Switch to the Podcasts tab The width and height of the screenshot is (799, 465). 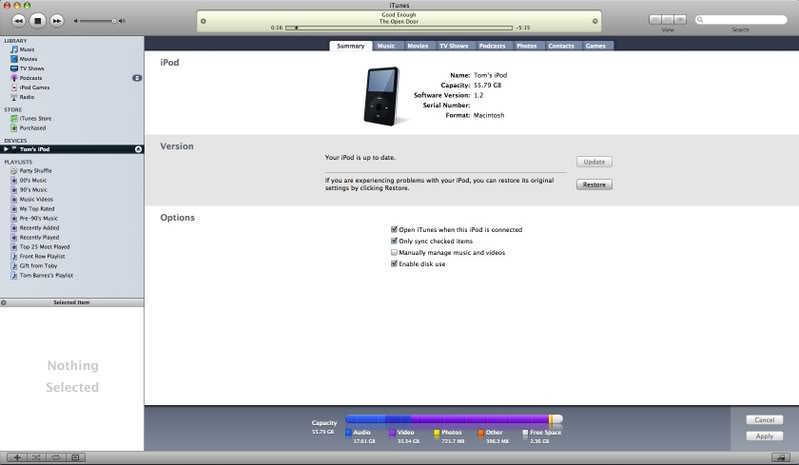(x=492, y=46)
